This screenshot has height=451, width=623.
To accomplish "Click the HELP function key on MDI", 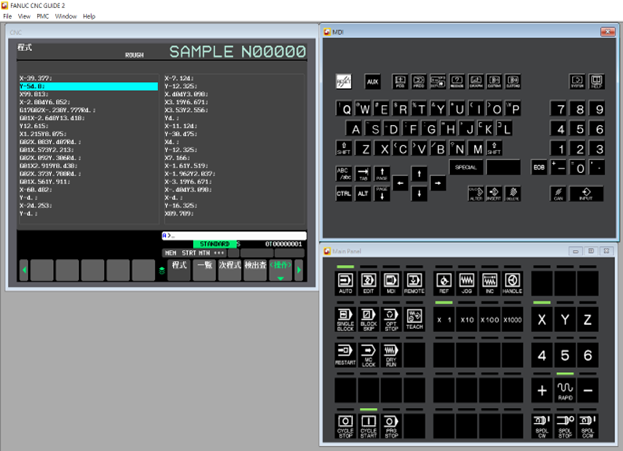I will [596, 81].
